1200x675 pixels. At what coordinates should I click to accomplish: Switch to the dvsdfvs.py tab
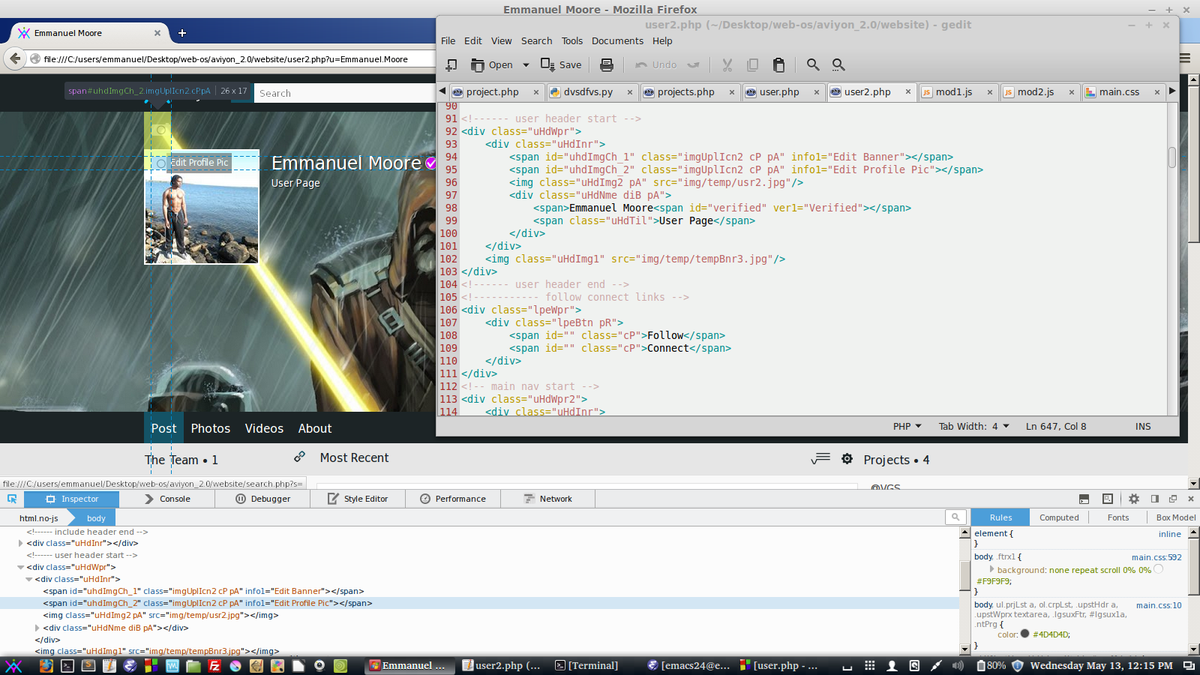[x=593, y=92]
